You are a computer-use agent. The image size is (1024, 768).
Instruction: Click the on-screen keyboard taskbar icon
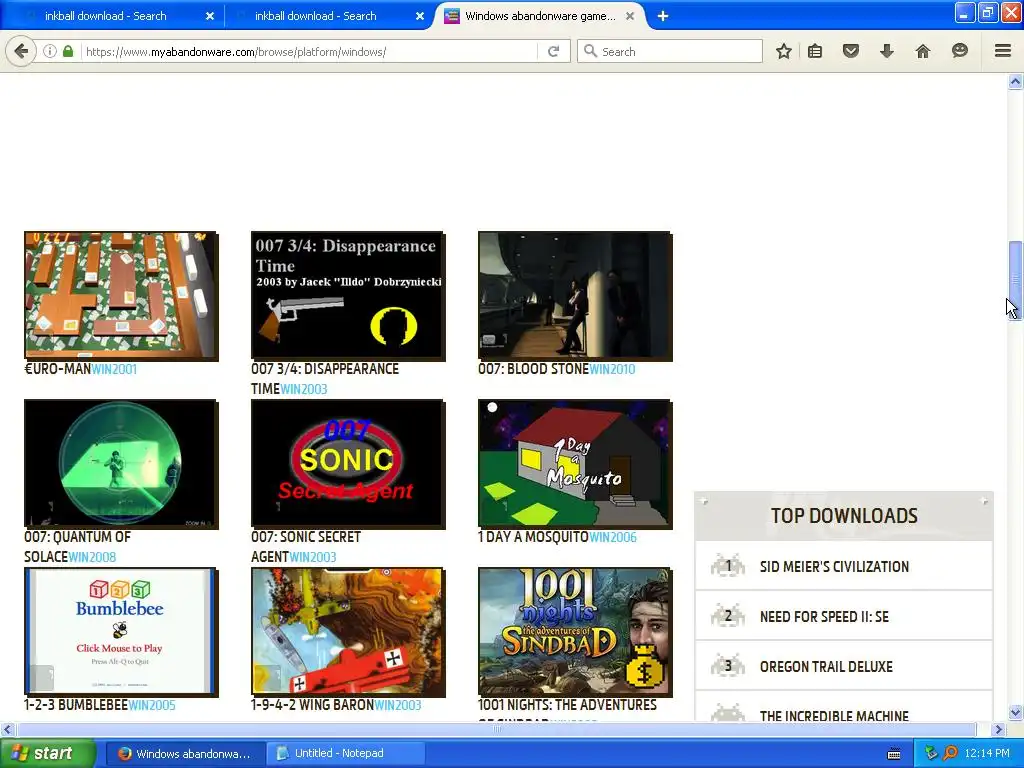pos(894,754)
